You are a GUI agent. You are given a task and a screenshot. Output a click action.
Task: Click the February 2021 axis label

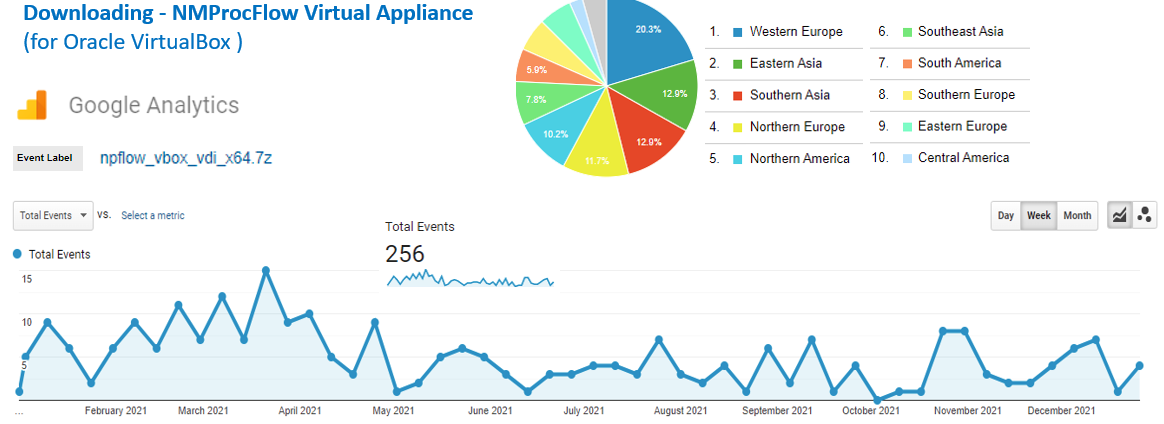(x=115, y=411)
